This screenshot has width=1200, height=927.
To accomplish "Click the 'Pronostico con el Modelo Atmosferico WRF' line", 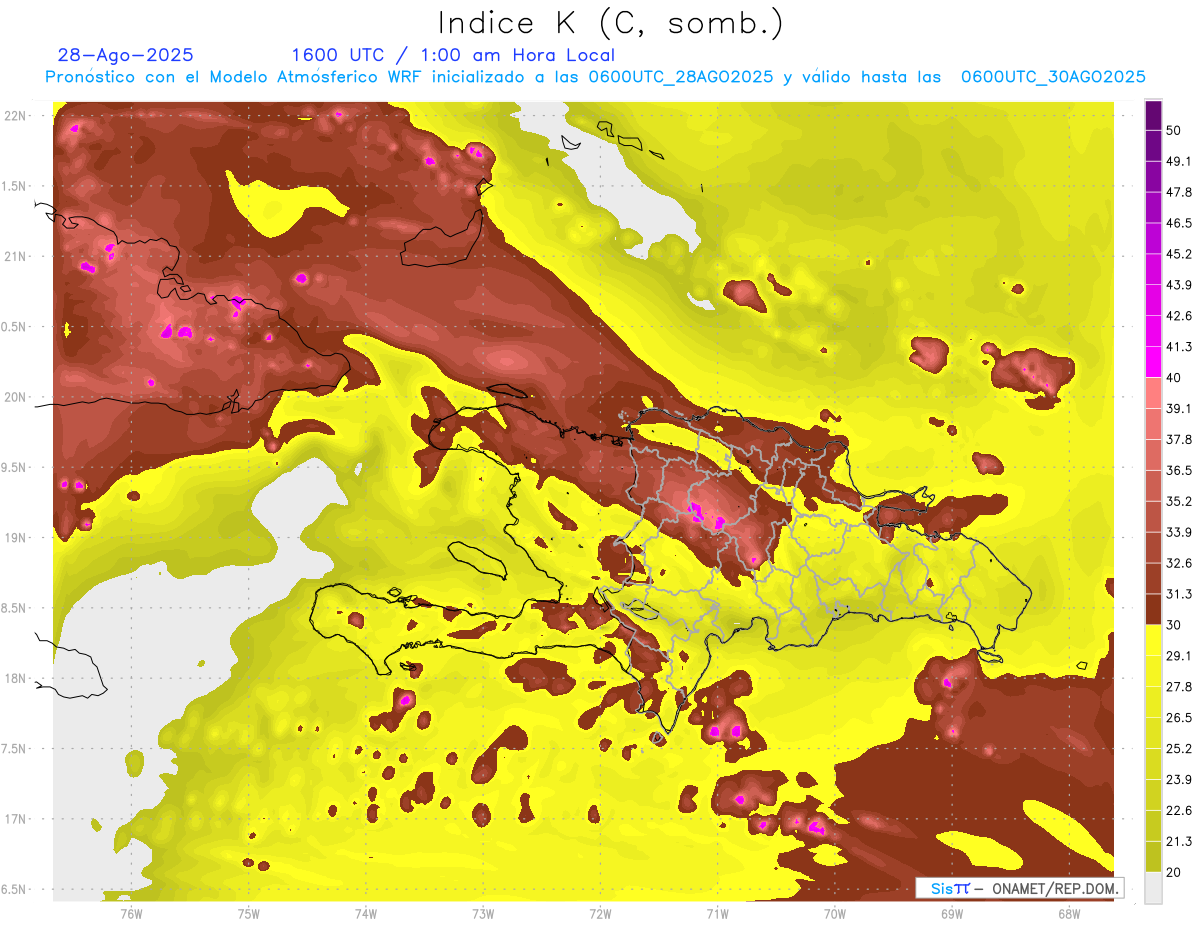I will [x=595, y=77].
